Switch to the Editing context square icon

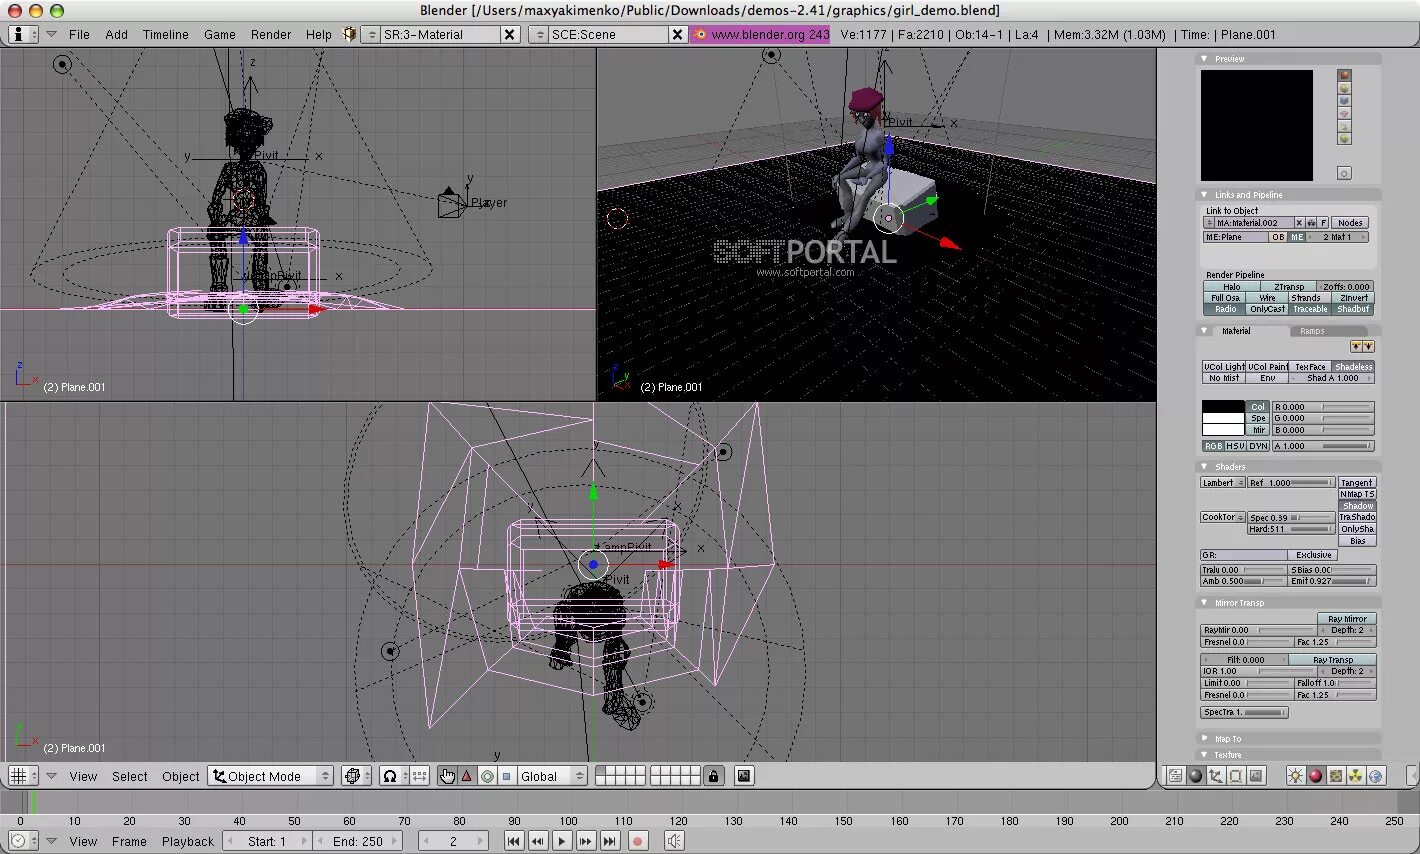(x=1236, y=776)
